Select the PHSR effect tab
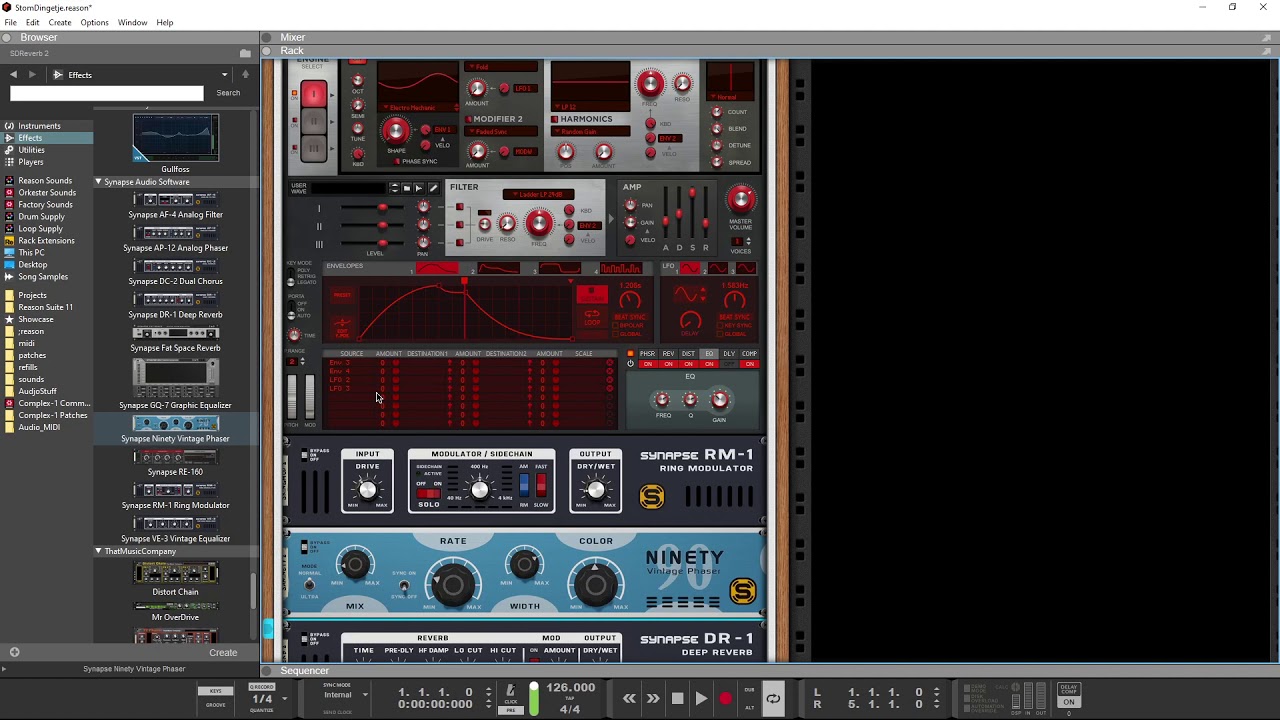1280x720 pixels. click(x=647, y=354)
